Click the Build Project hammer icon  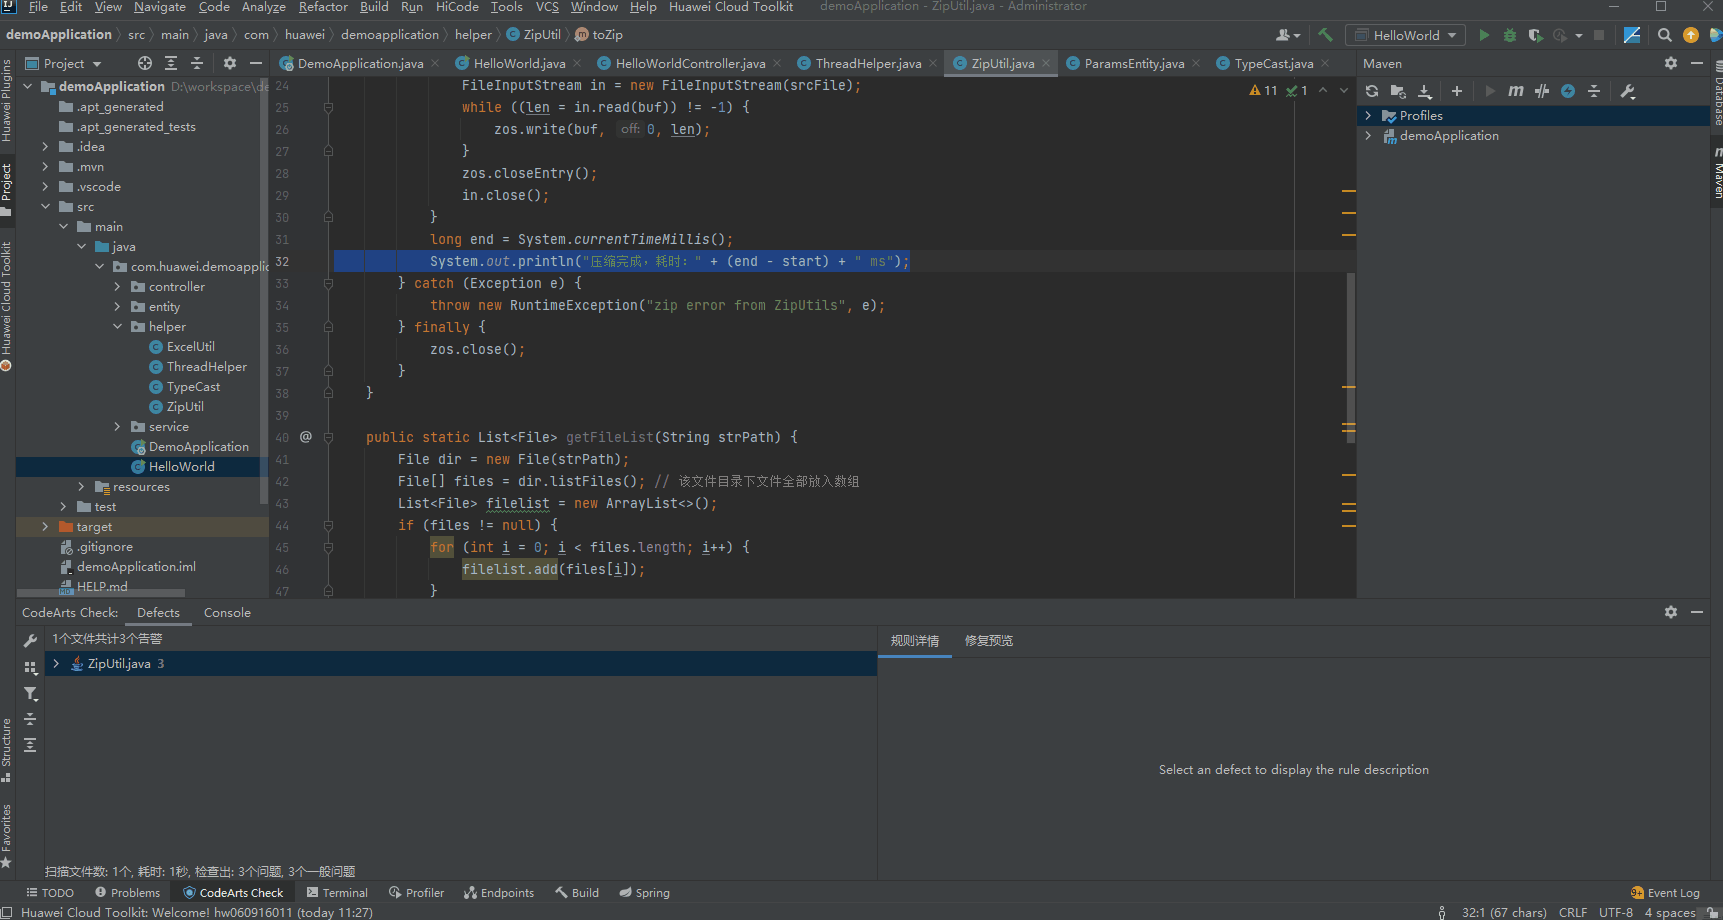(x=1325, y=35)
